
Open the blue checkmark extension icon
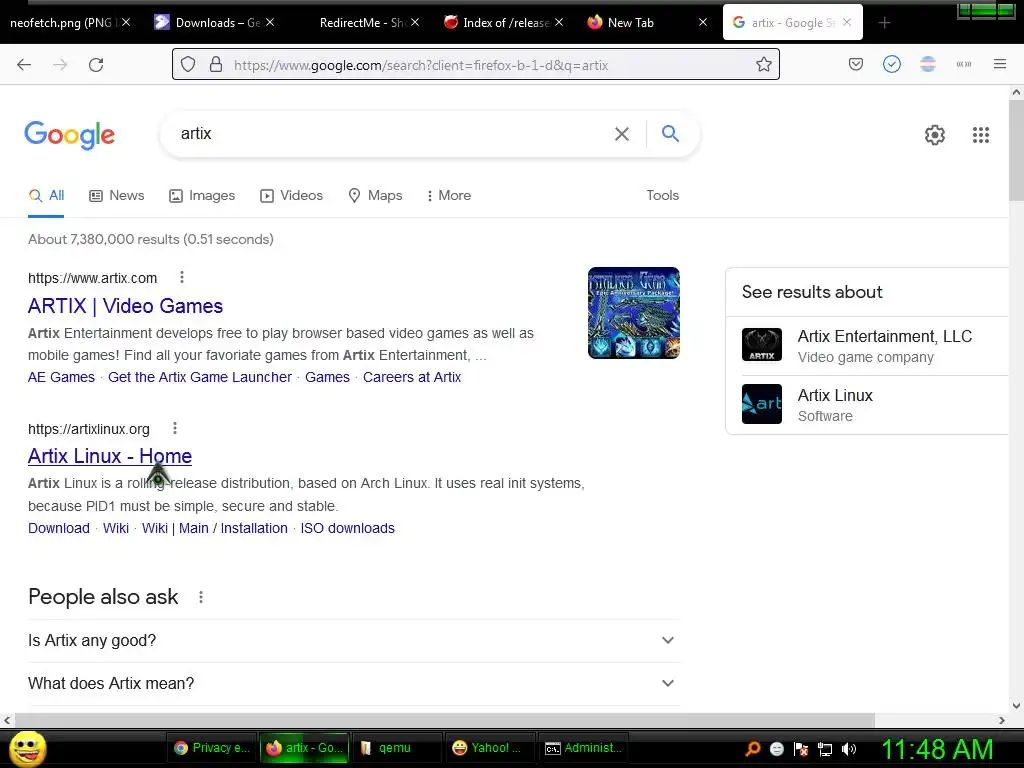[x=891, y=64]
